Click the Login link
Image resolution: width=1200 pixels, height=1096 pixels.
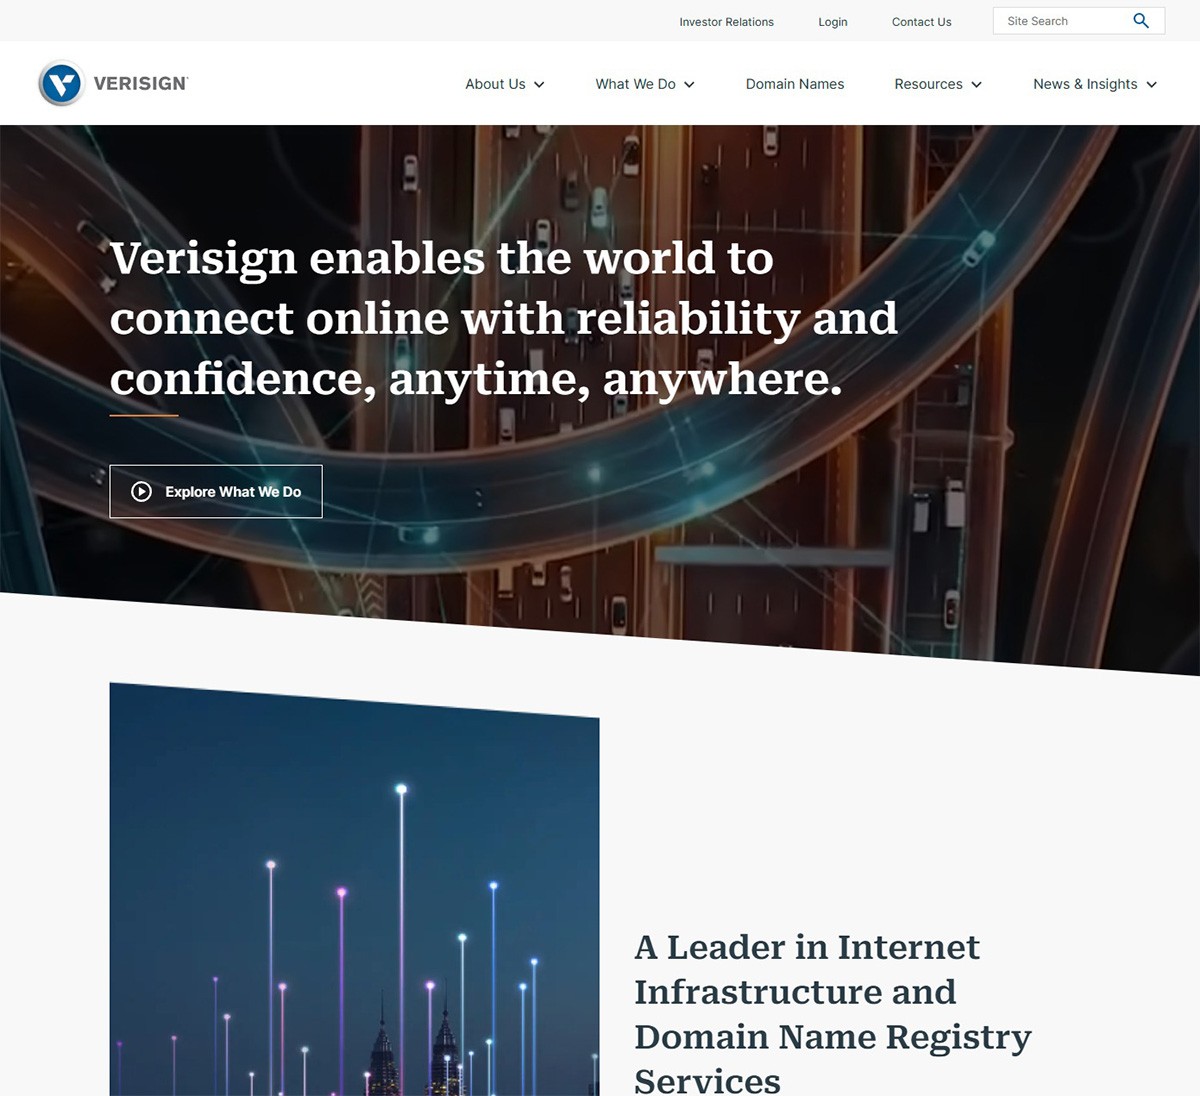(833, 21)
